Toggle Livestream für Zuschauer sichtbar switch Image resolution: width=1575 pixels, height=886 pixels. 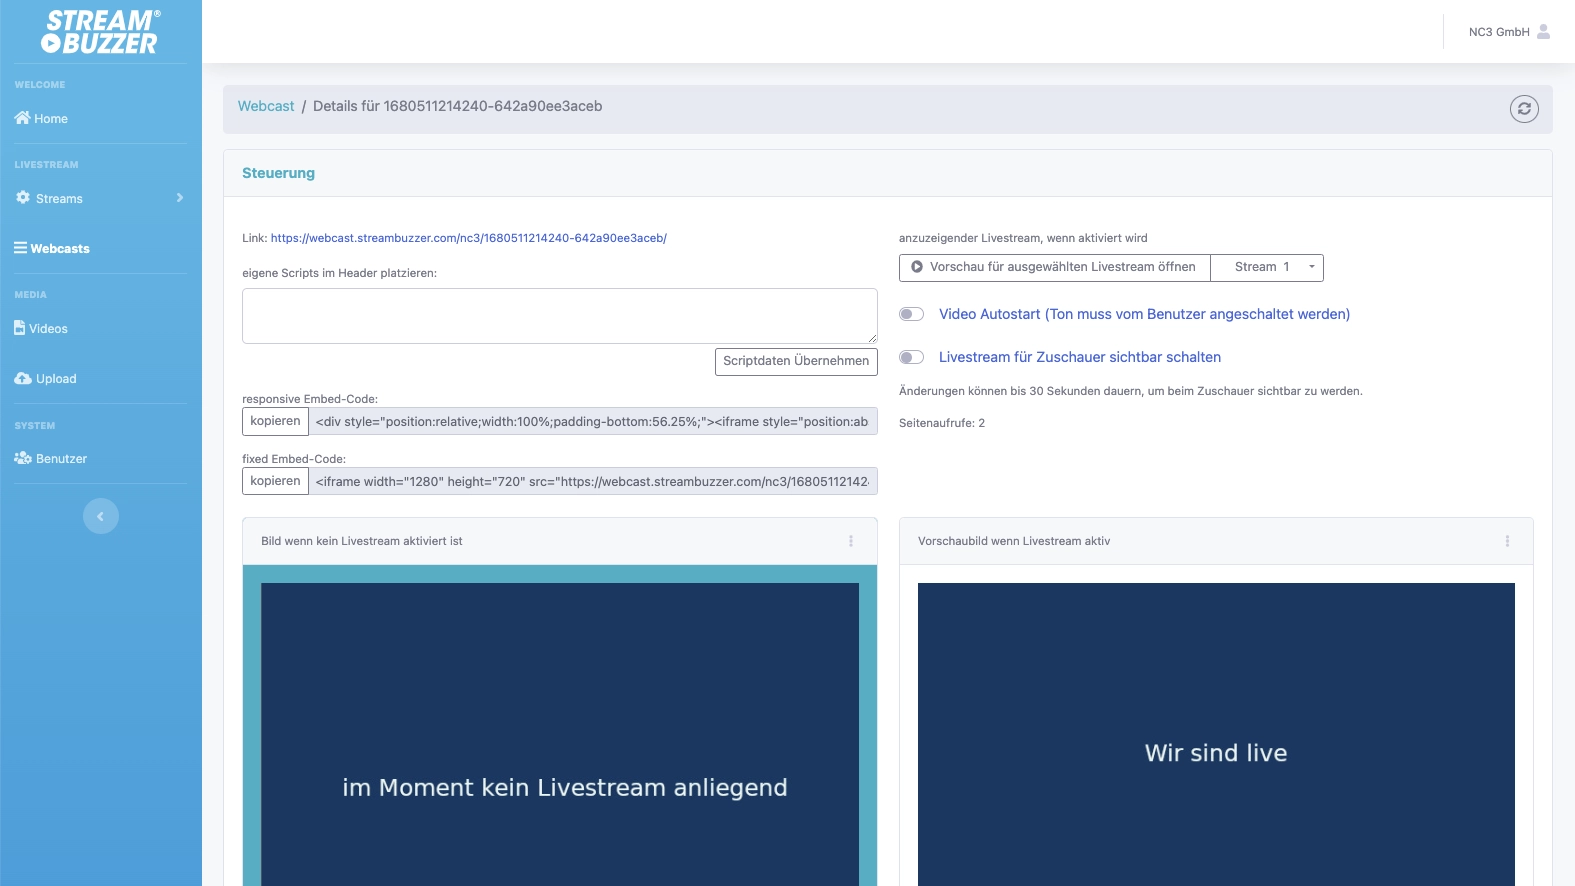(911, 357)
